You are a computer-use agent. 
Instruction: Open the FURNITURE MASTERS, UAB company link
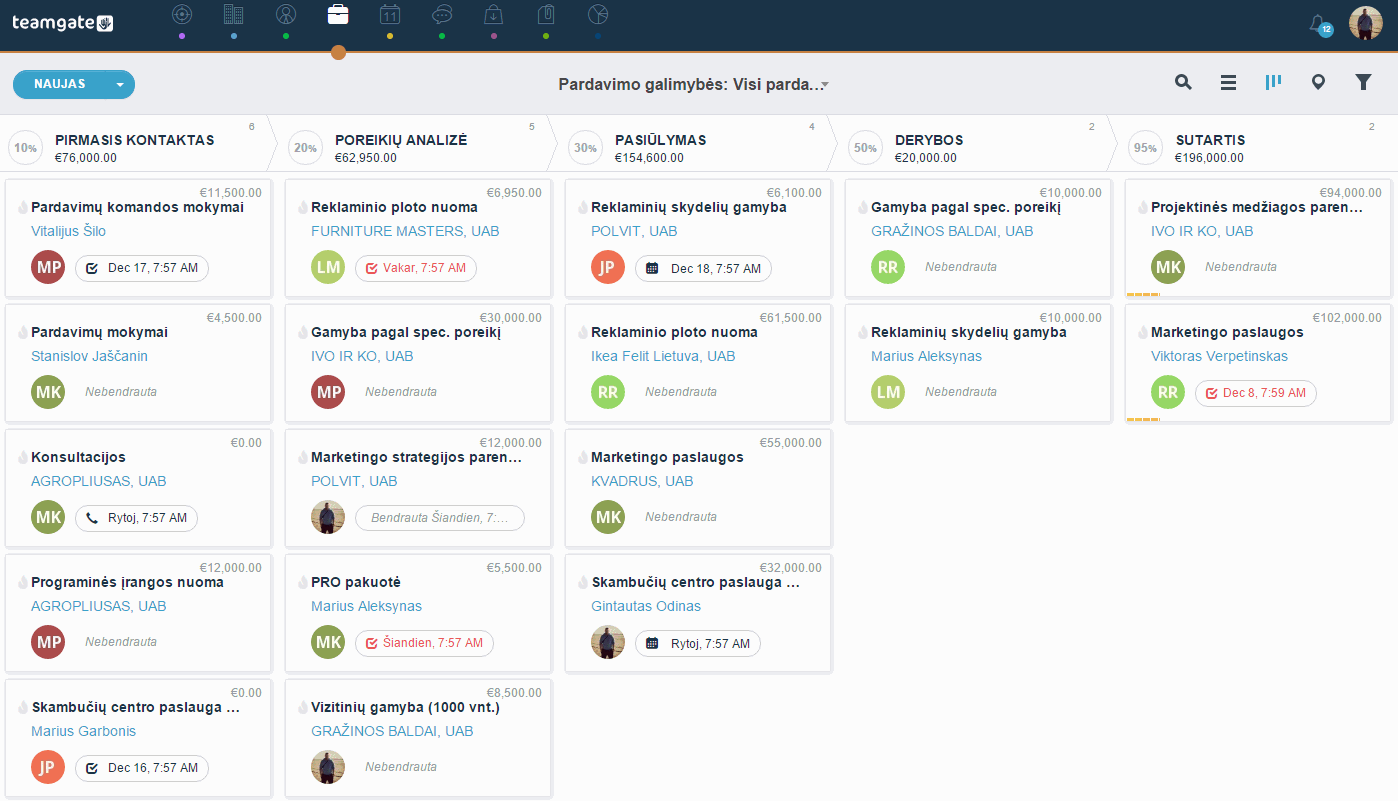(x=405, y=231)
